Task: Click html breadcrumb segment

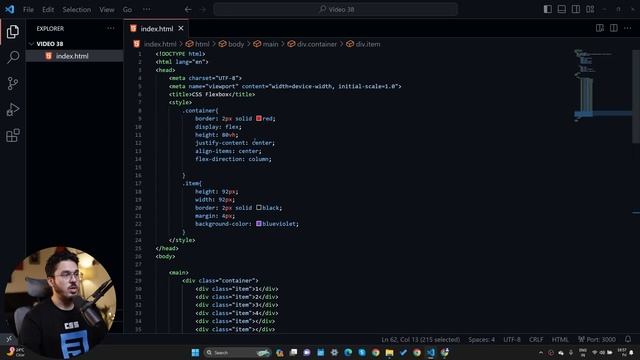Action: pos(198,44)
